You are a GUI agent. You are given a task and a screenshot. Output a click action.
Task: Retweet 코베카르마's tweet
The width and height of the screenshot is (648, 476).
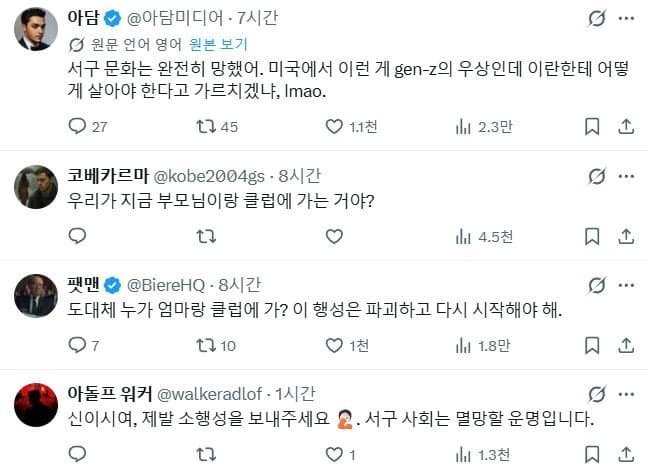coord(205,237)
